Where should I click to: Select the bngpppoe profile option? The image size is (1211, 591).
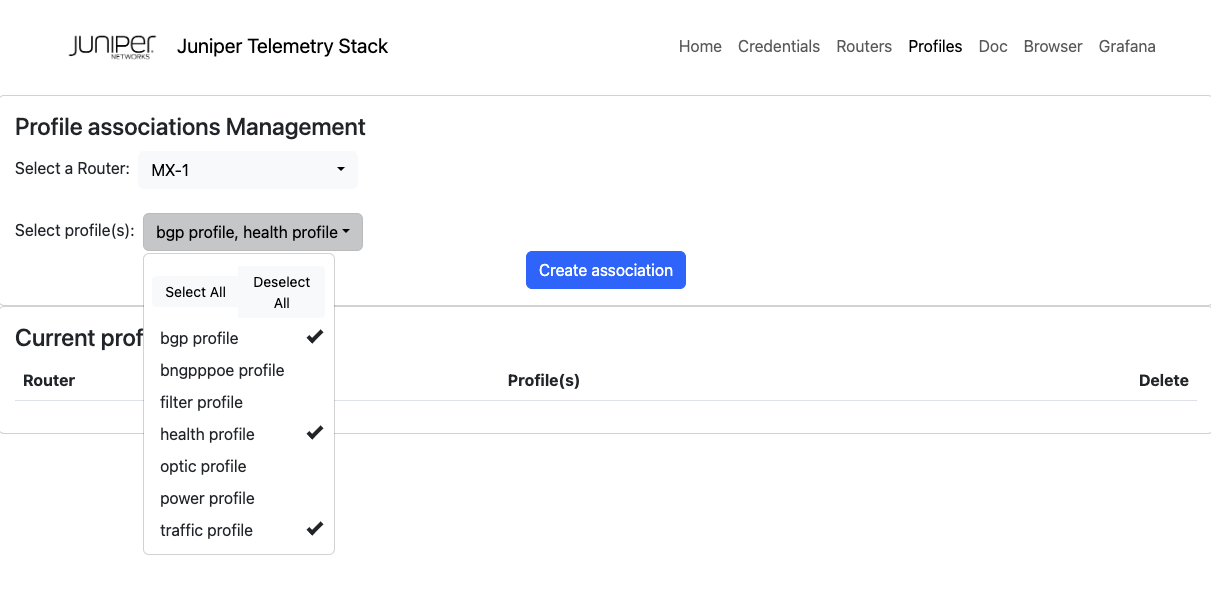coord(238,370)
